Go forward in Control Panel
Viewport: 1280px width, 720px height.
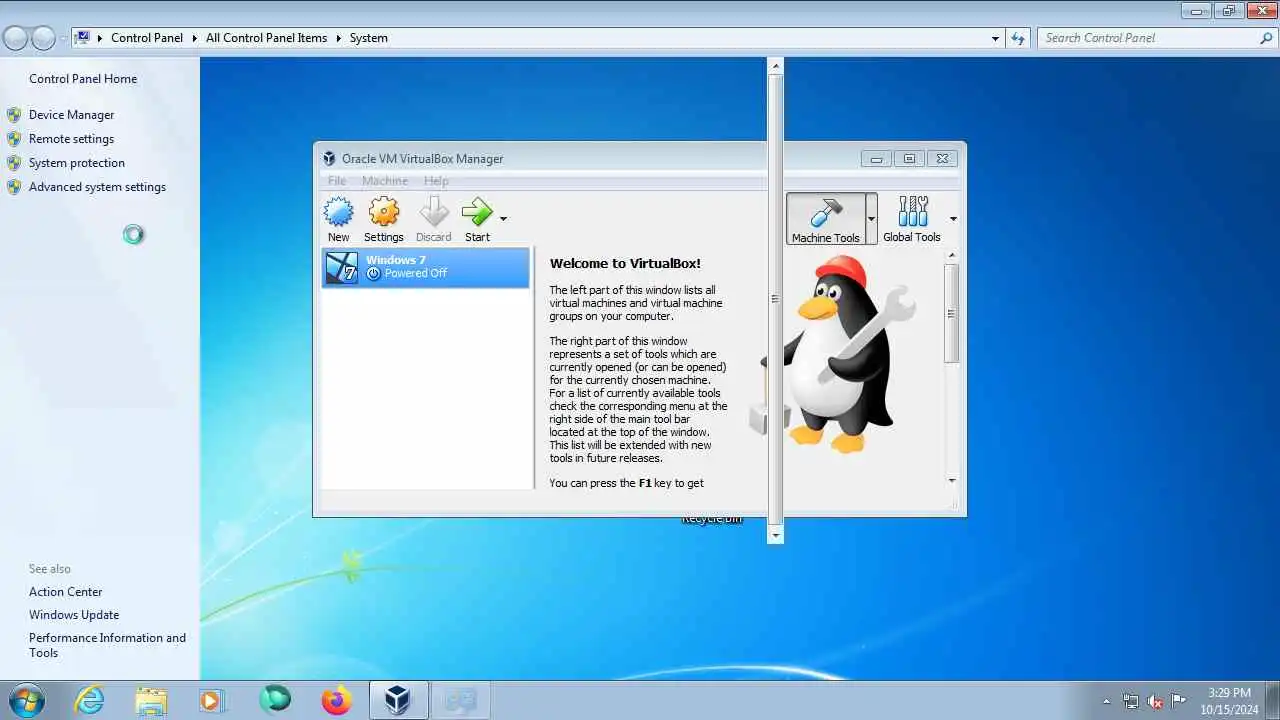click(x=43, y=38)
